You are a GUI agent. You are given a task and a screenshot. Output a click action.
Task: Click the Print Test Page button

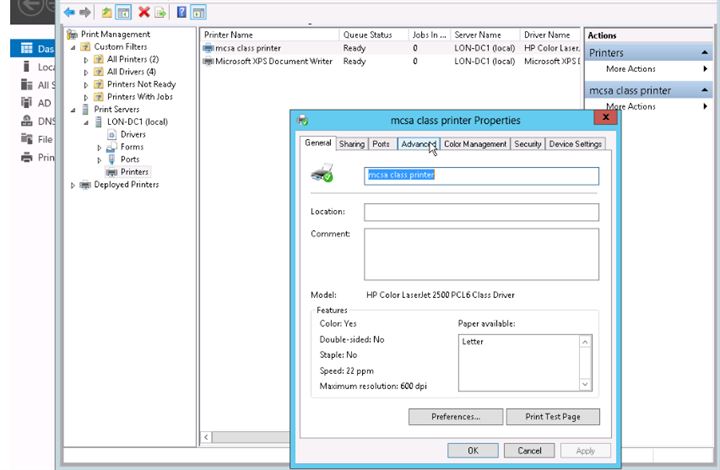553,417
